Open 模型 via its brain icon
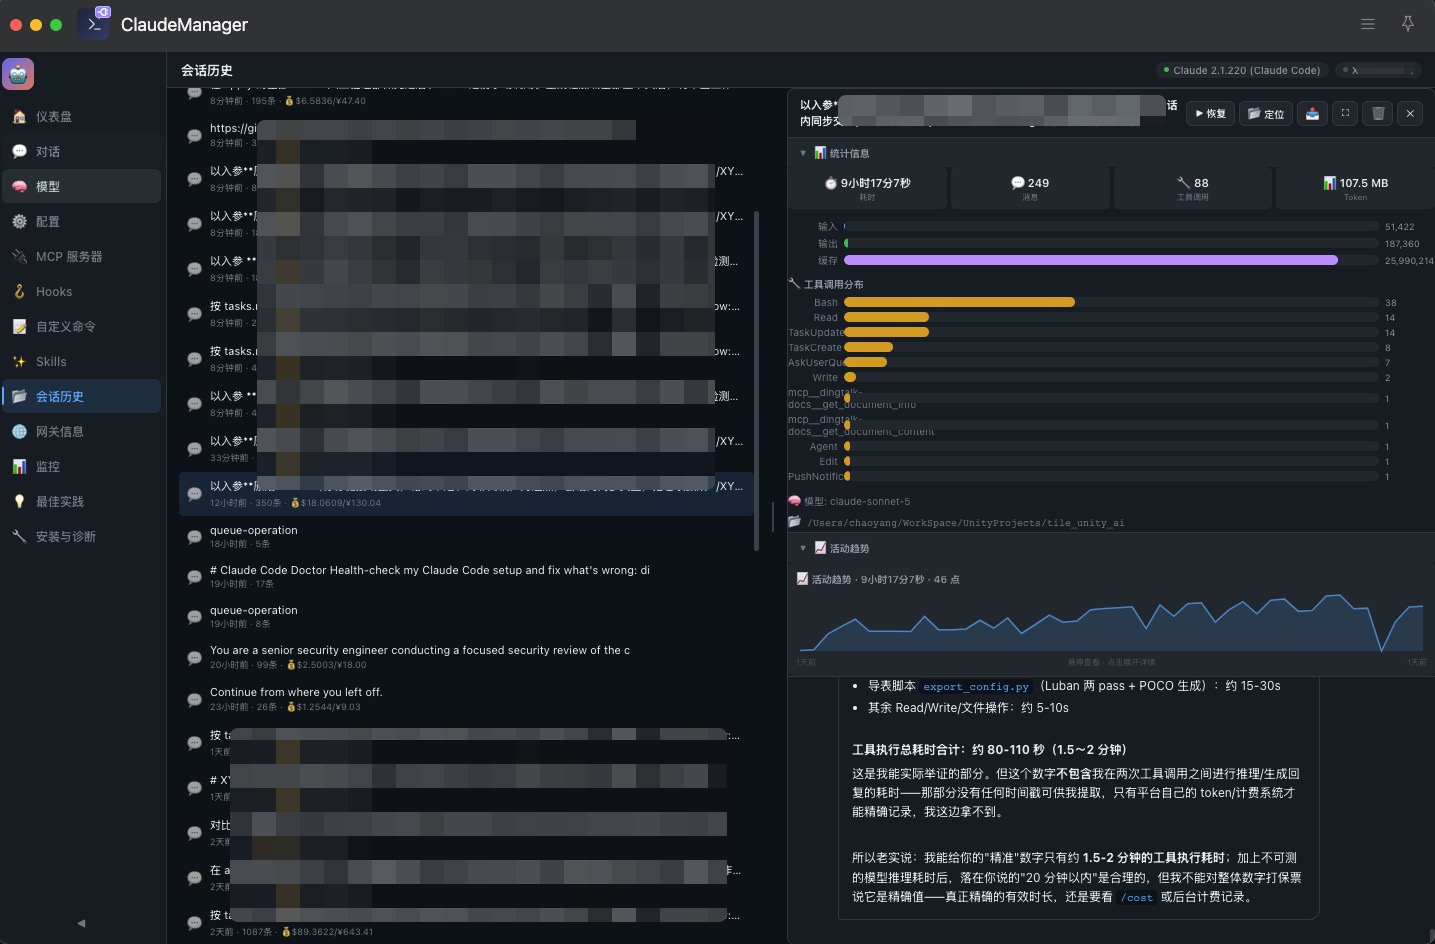The height and width of the screenshot is (944, 1435). [x=19, y=187]
